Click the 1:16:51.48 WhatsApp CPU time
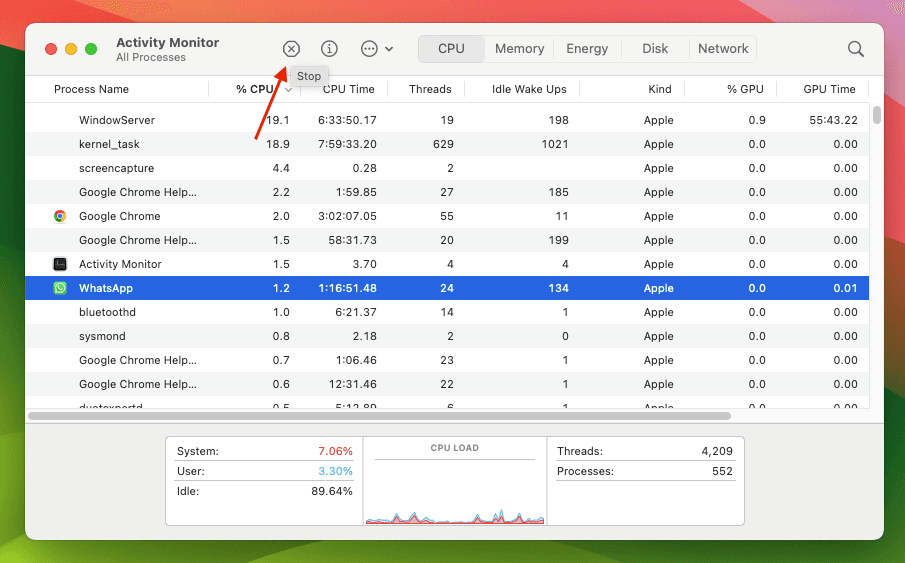 pos(347,288)
